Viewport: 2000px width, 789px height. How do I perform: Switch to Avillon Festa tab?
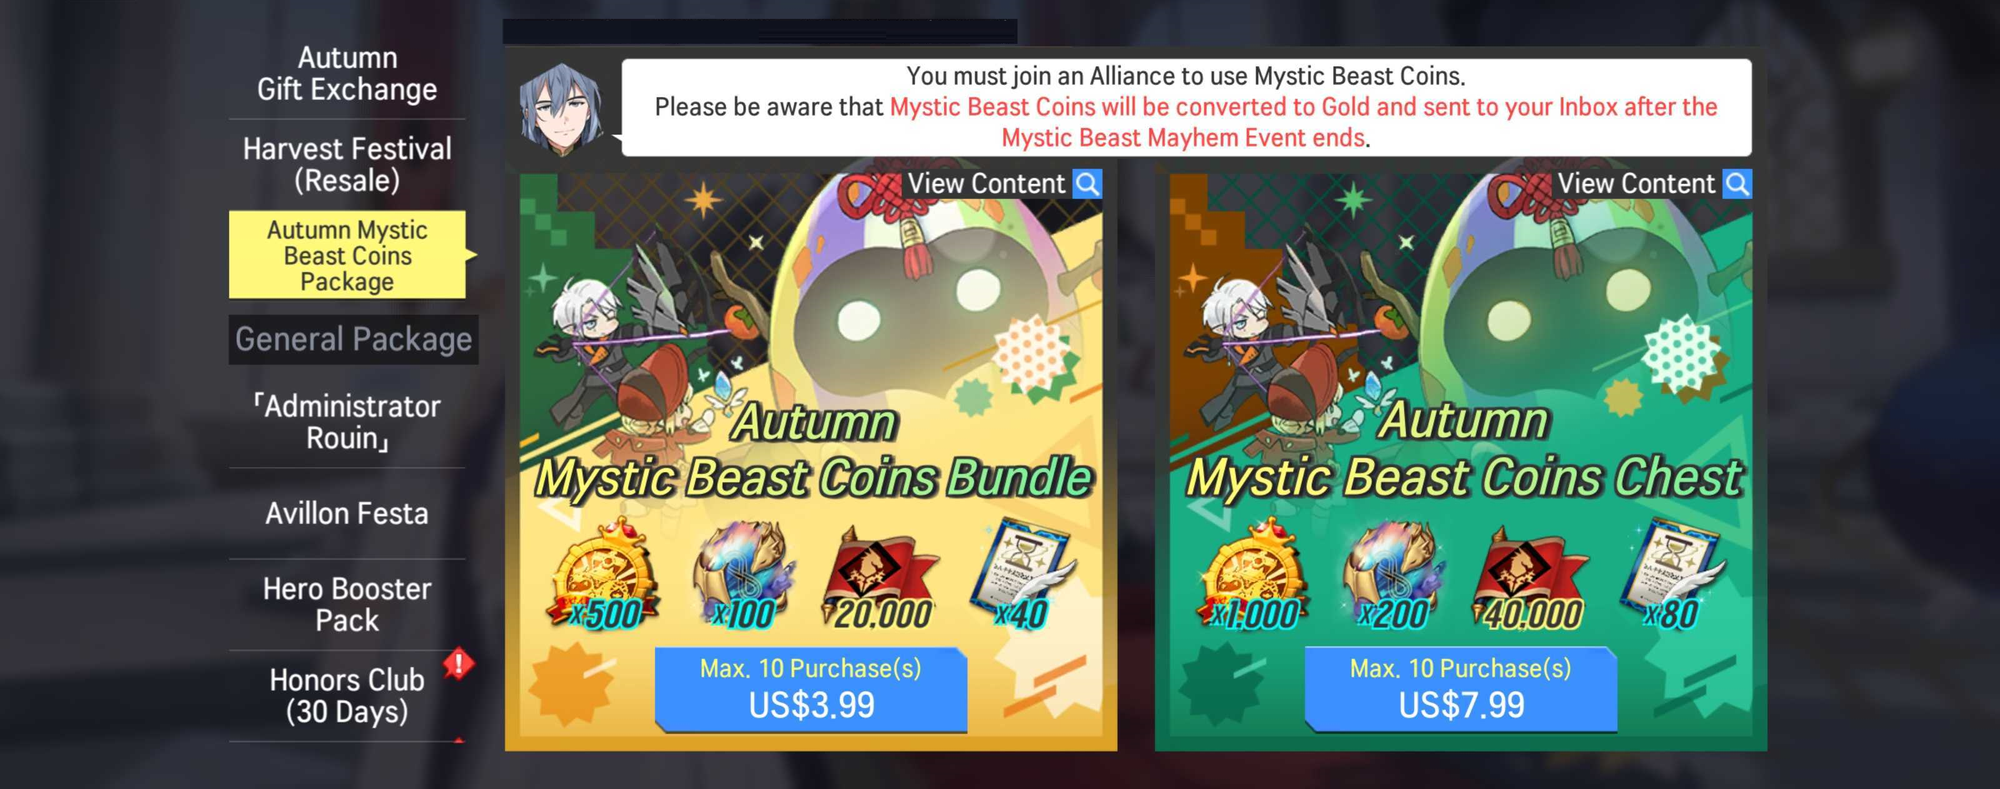(347, 513)
